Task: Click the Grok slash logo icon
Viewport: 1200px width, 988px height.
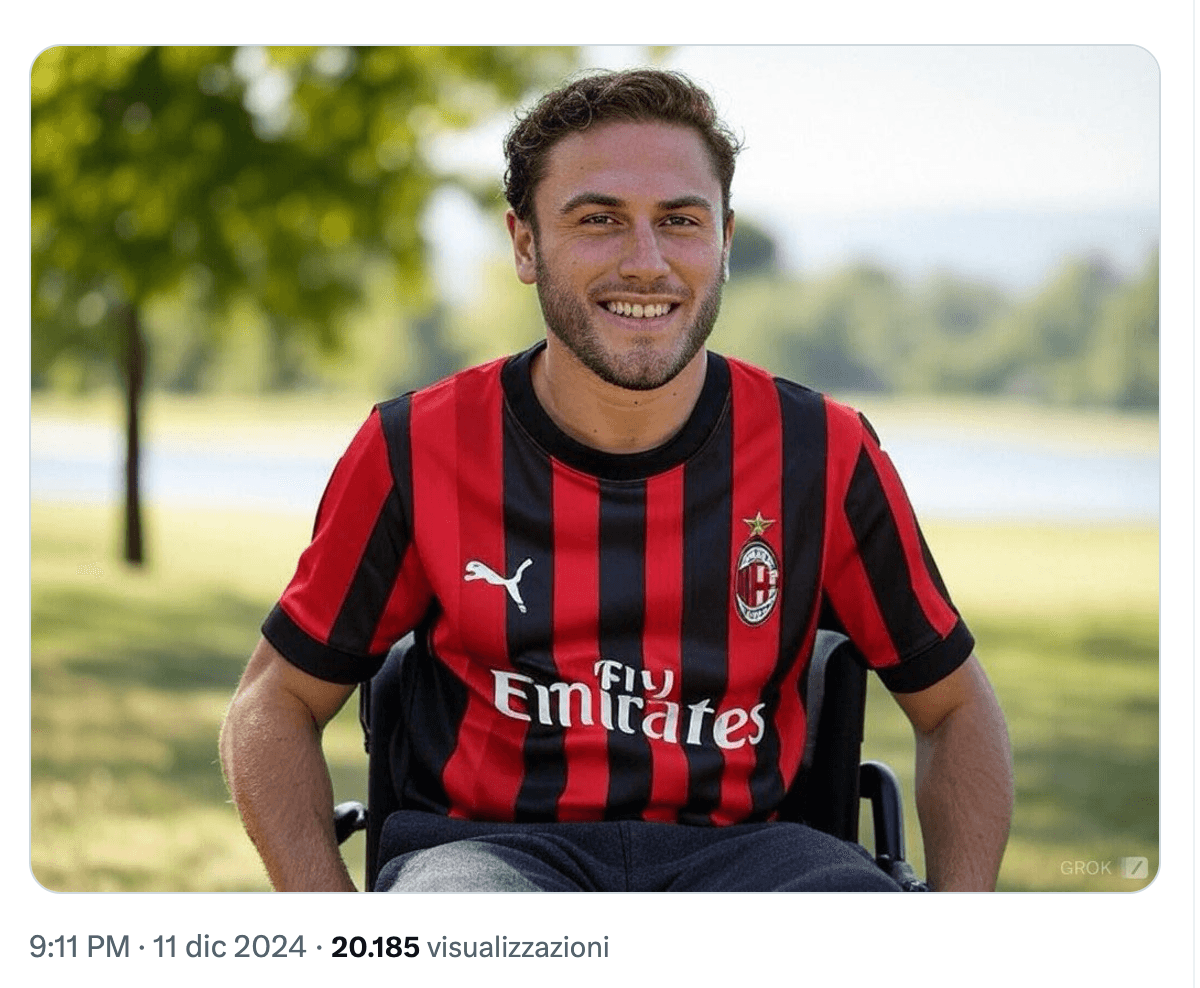Action: [1134, 868]
